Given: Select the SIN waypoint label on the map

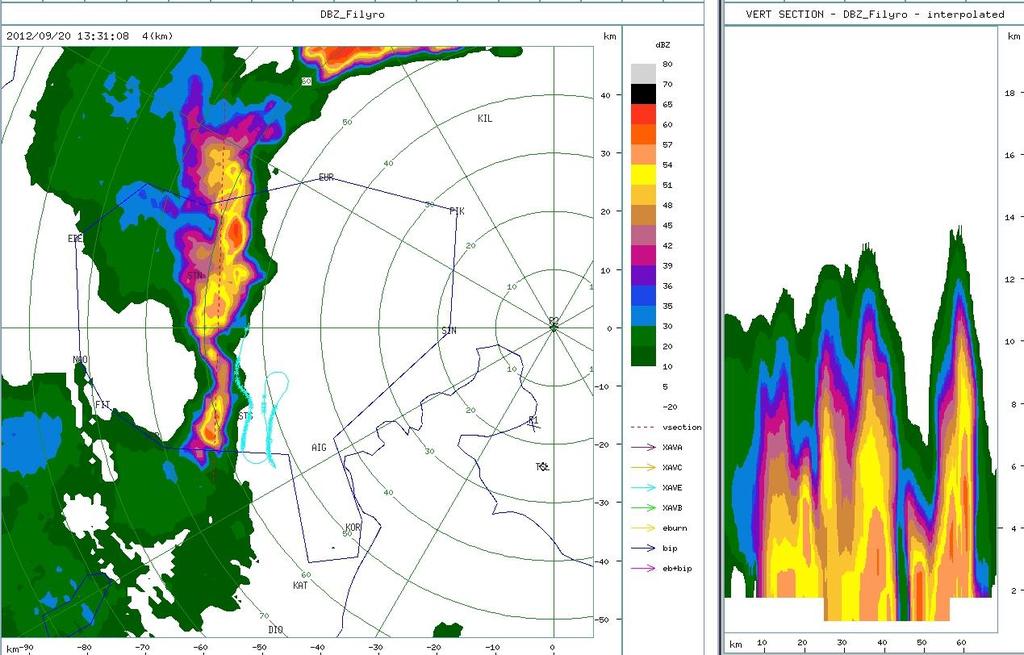Looking at the screenshot, I should tap(449, 331).
